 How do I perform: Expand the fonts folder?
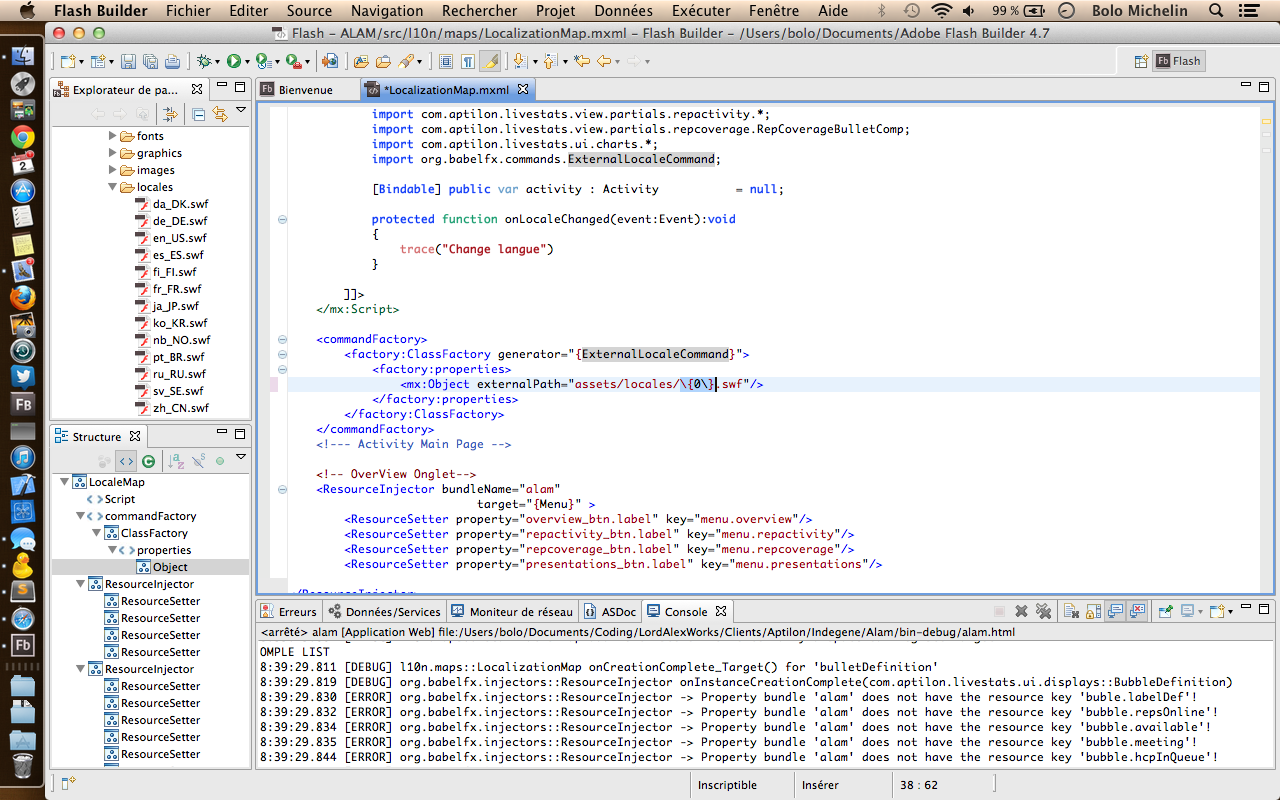(112, 136)
